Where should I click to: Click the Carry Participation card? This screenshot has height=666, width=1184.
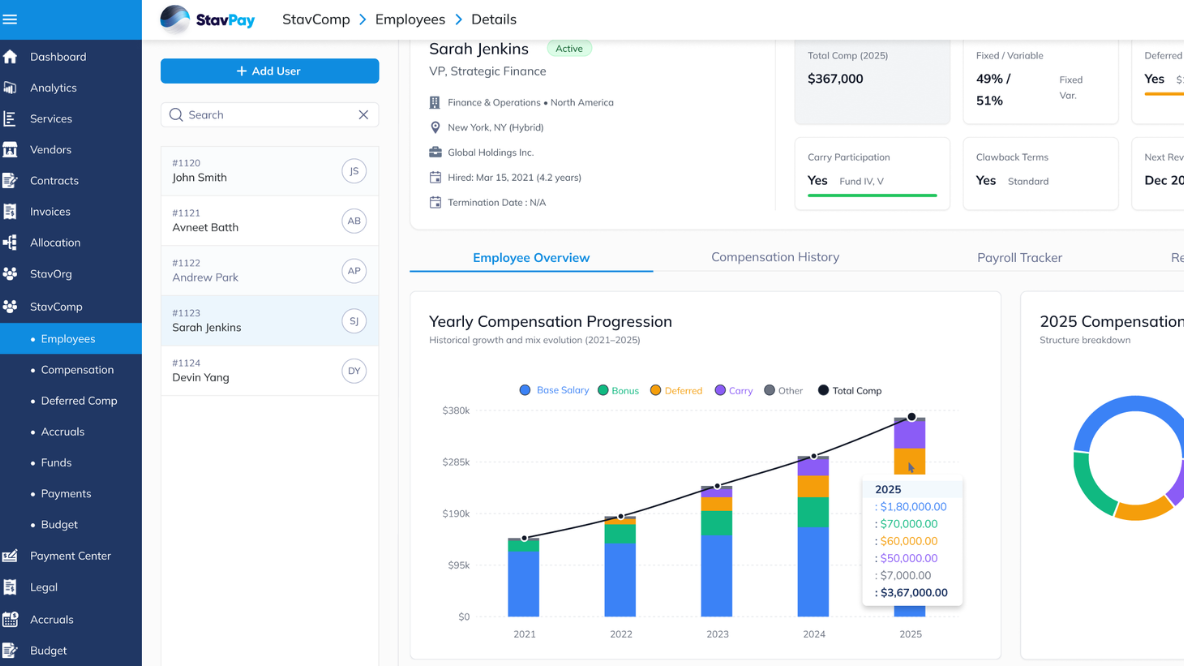click(x=872, y=174)
